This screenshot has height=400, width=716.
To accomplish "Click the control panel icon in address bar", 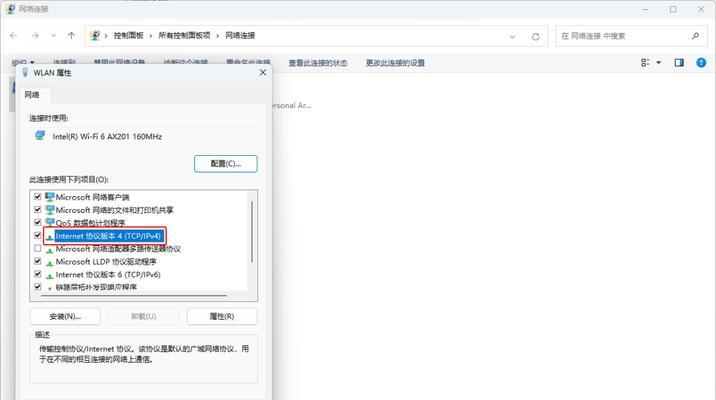I will point(95,36).
